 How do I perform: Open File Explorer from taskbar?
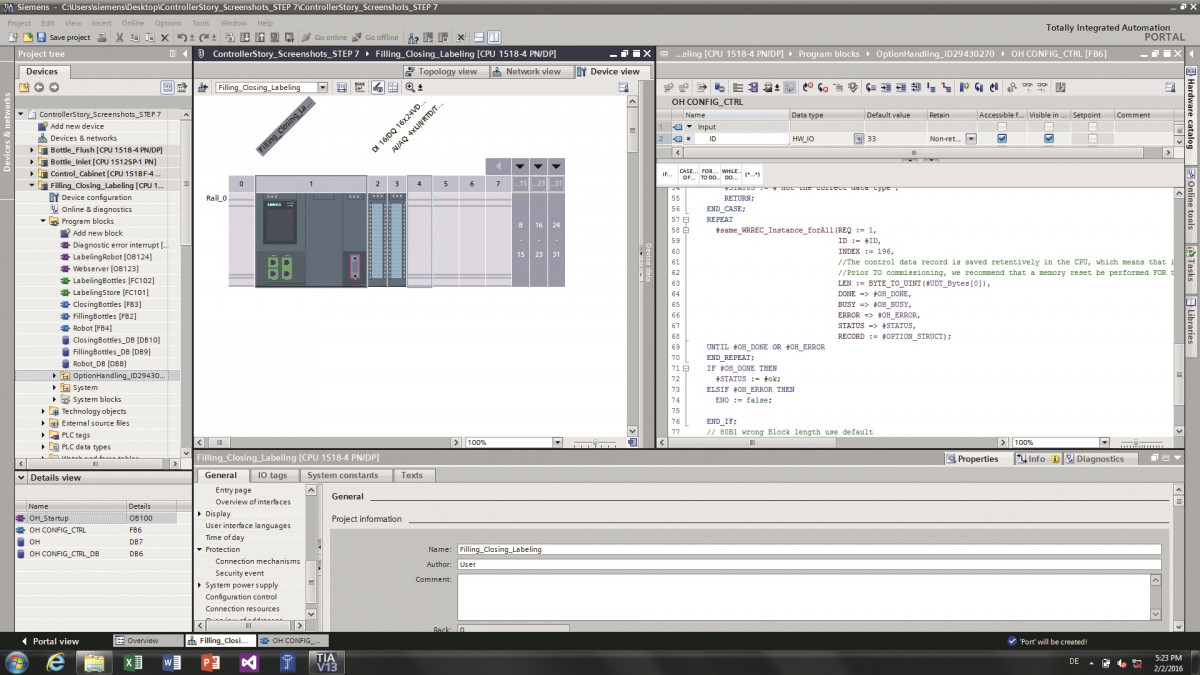(94, 662)
